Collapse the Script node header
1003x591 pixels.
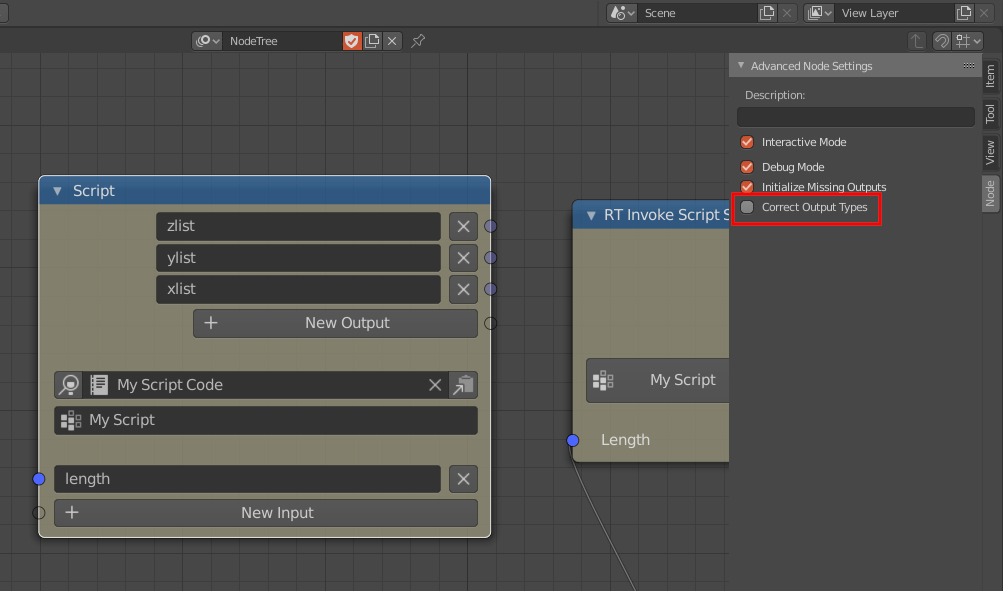click(x=57, y=190)
